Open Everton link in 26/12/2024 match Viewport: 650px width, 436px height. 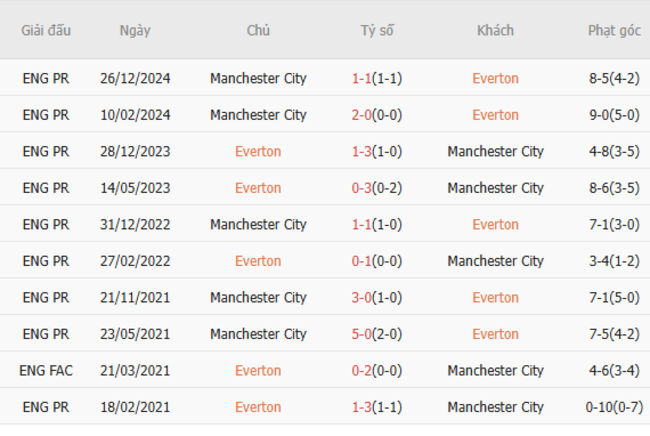pos(495,78)
